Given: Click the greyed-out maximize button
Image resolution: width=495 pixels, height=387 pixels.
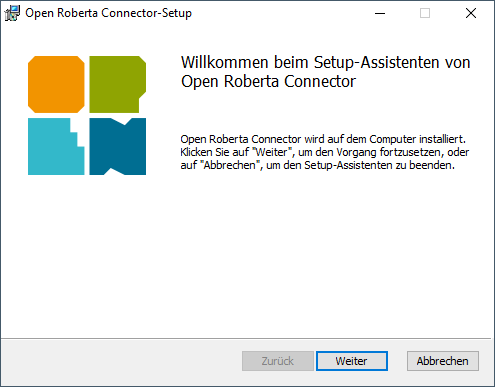Looking at the screenshot, I should point(425,13).
